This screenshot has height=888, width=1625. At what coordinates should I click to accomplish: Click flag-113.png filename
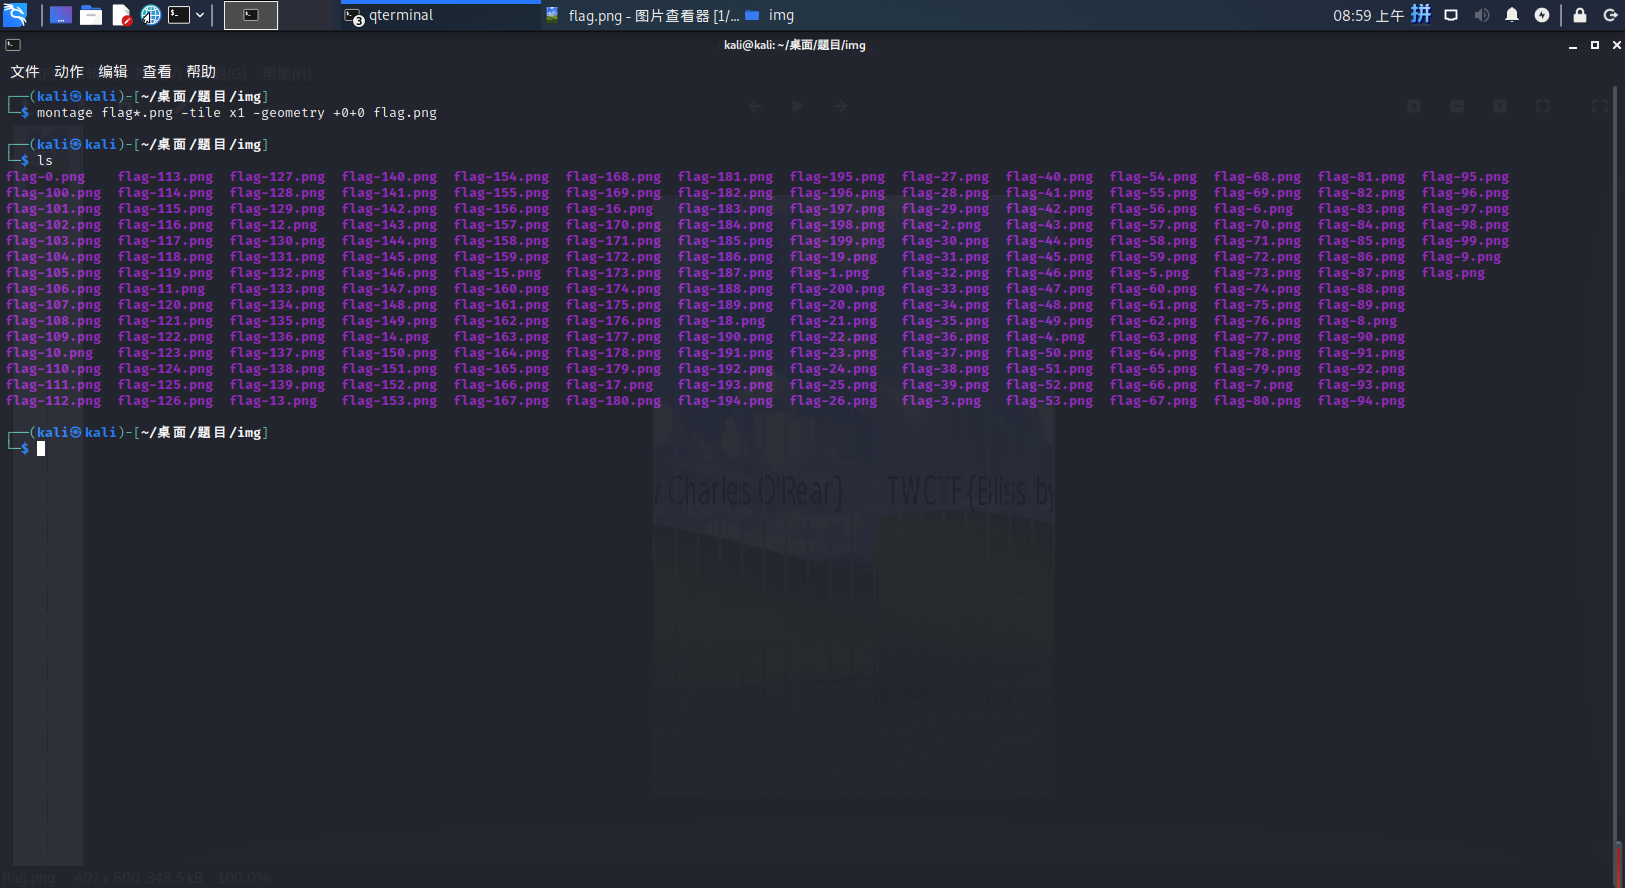click(x=166, y=177)
